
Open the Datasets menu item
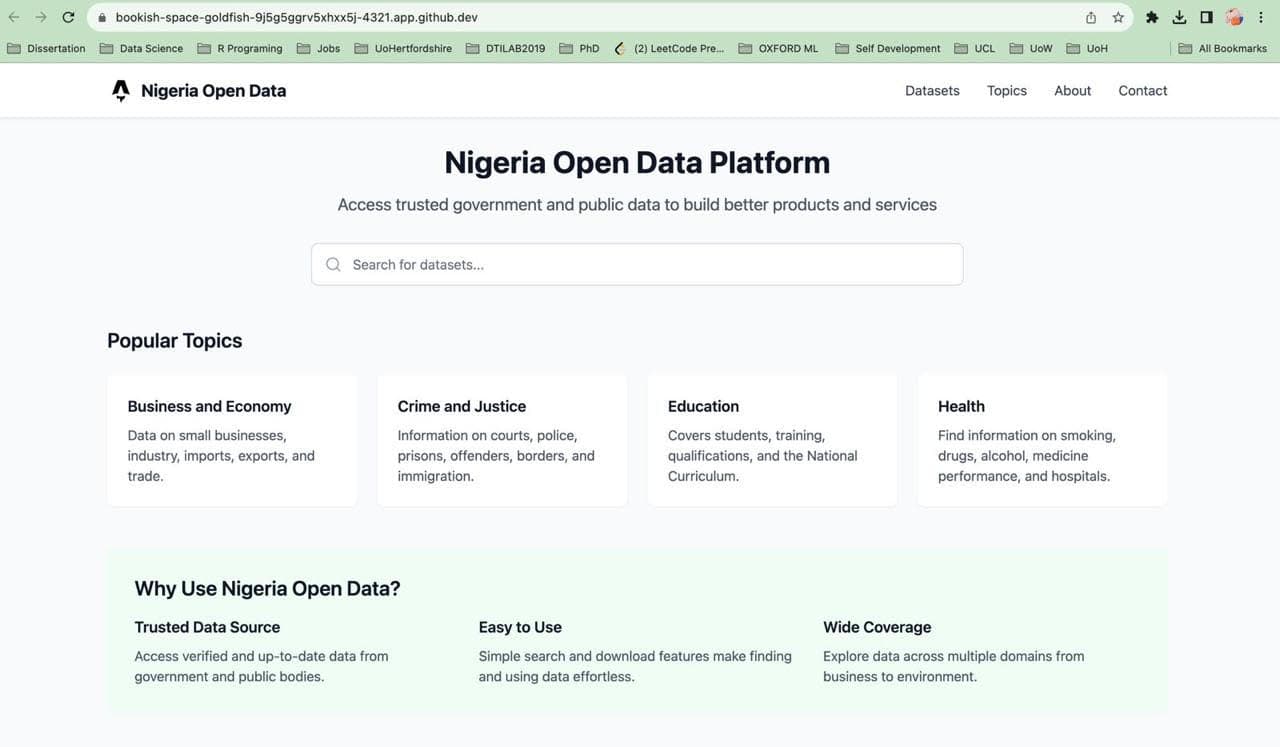(x=931, y=90)
